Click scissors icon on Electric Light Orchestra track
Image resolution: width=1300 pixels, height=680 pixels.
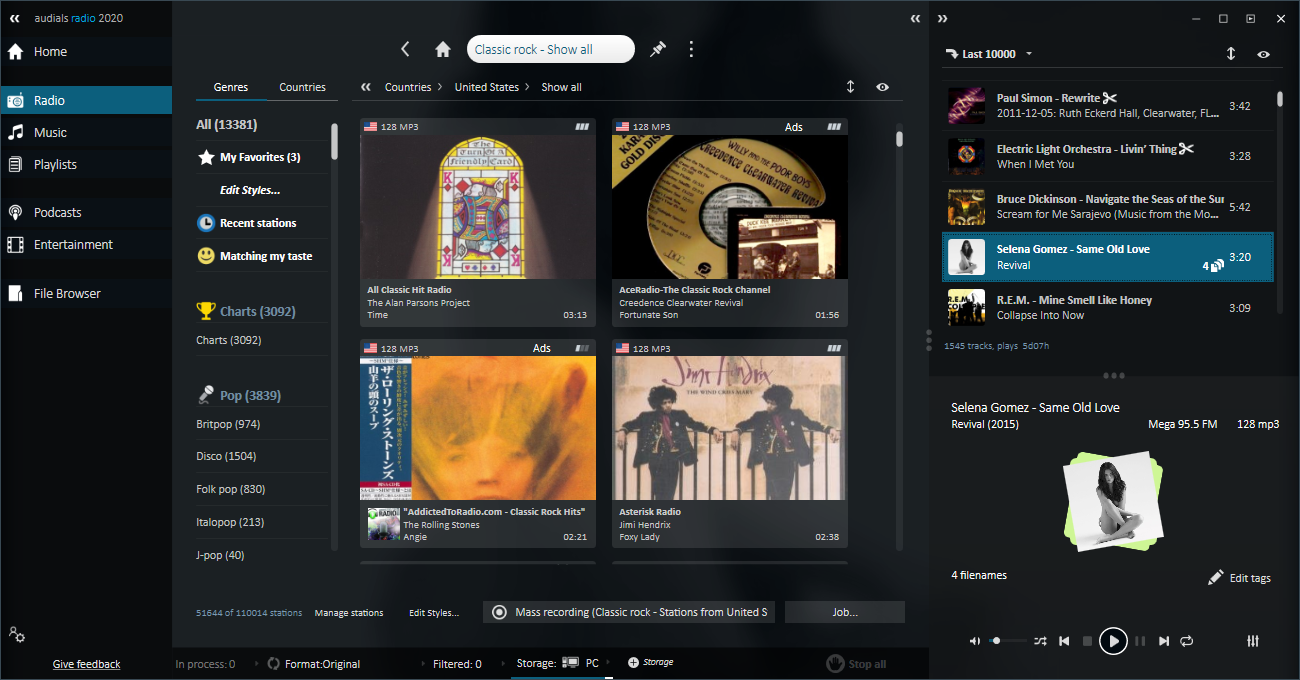pyautogui.click(x=1186, y=149)
